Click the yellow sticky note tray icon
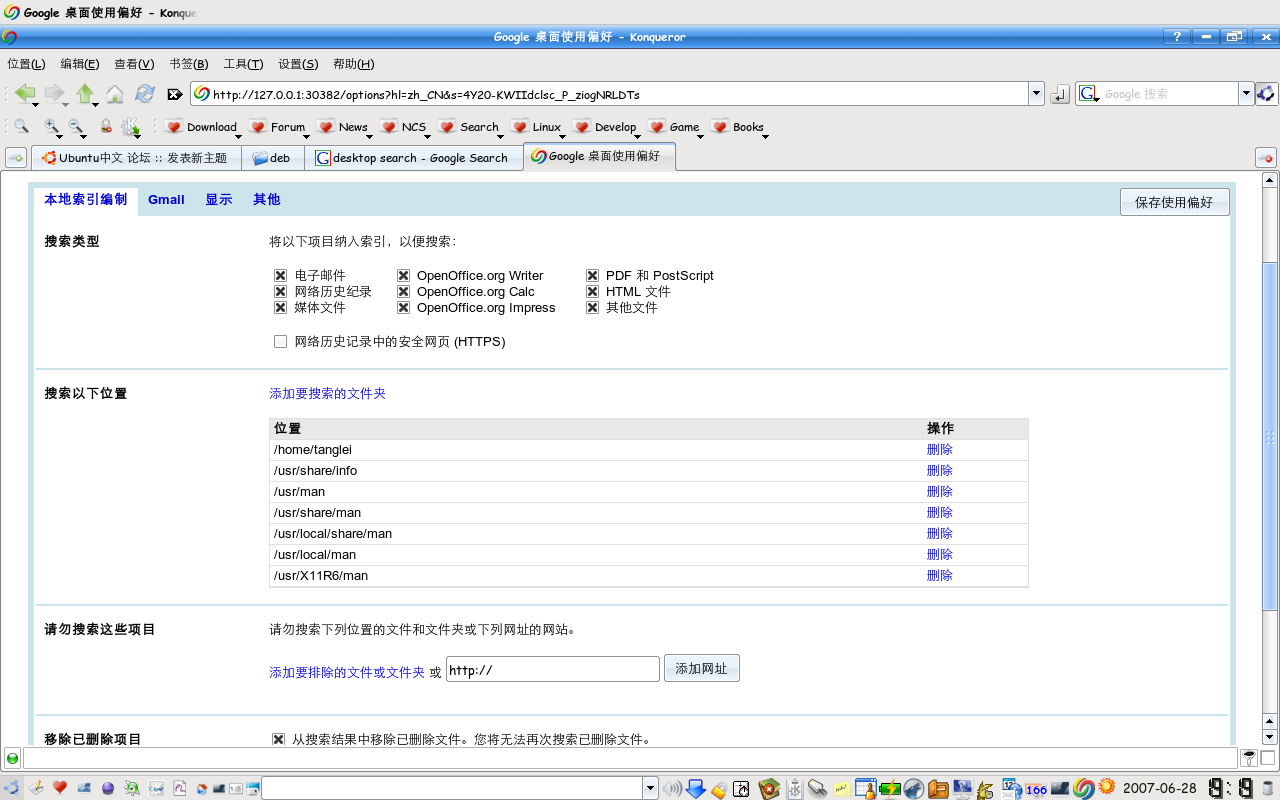 click(x=842, y=789)
